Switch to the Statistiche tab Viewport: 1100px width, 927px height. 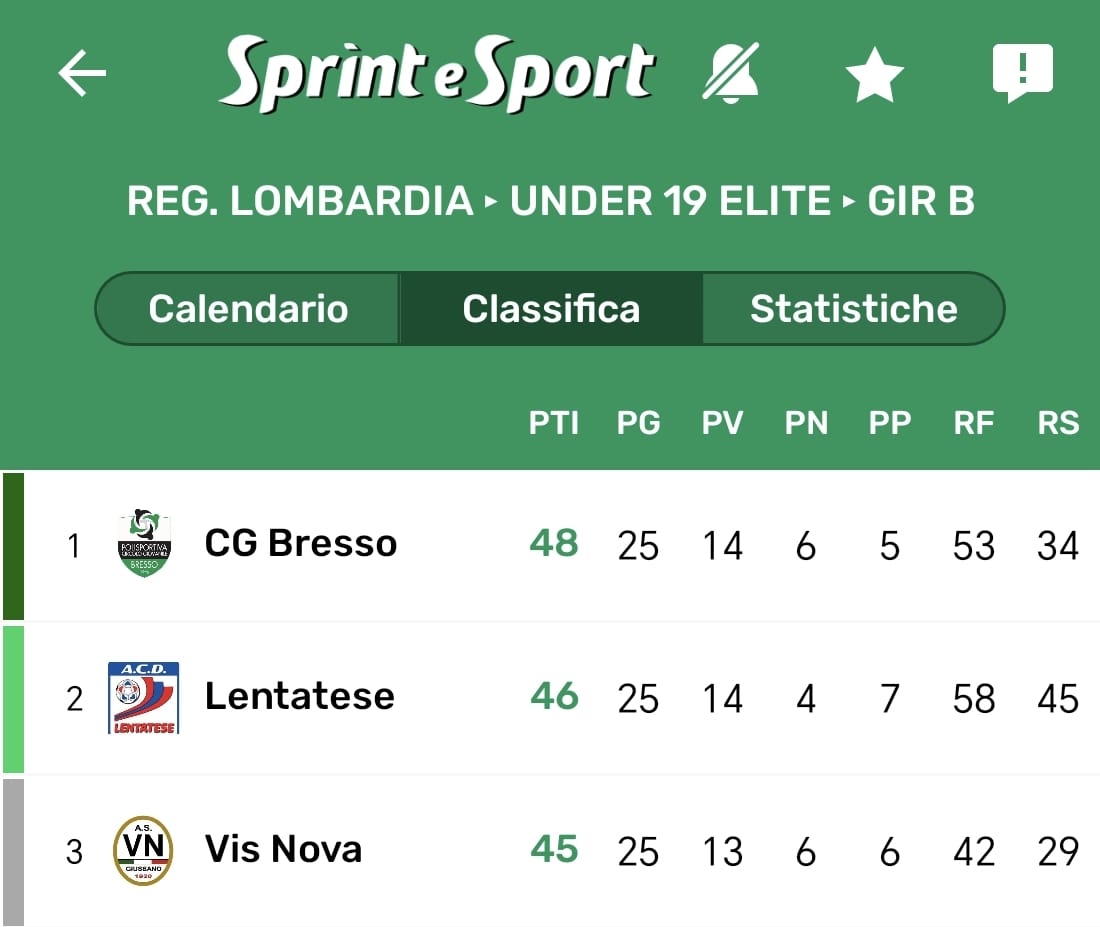853,308
